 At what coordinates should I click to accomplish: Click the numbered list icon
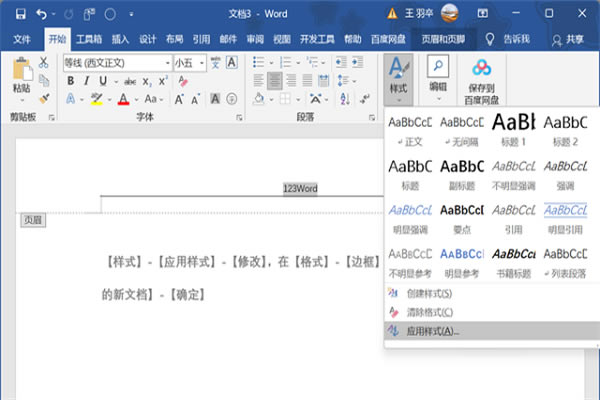click(x=285, y=62)
